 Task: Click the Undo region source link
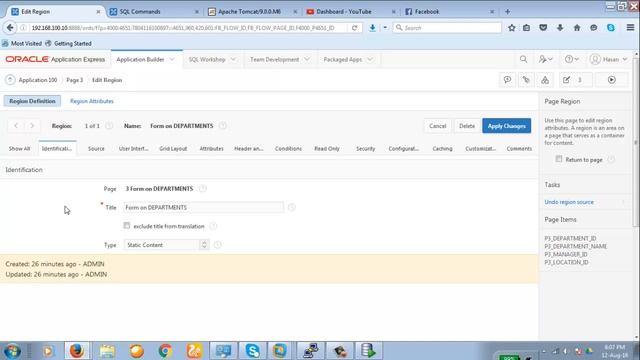[x=569, y=202]
